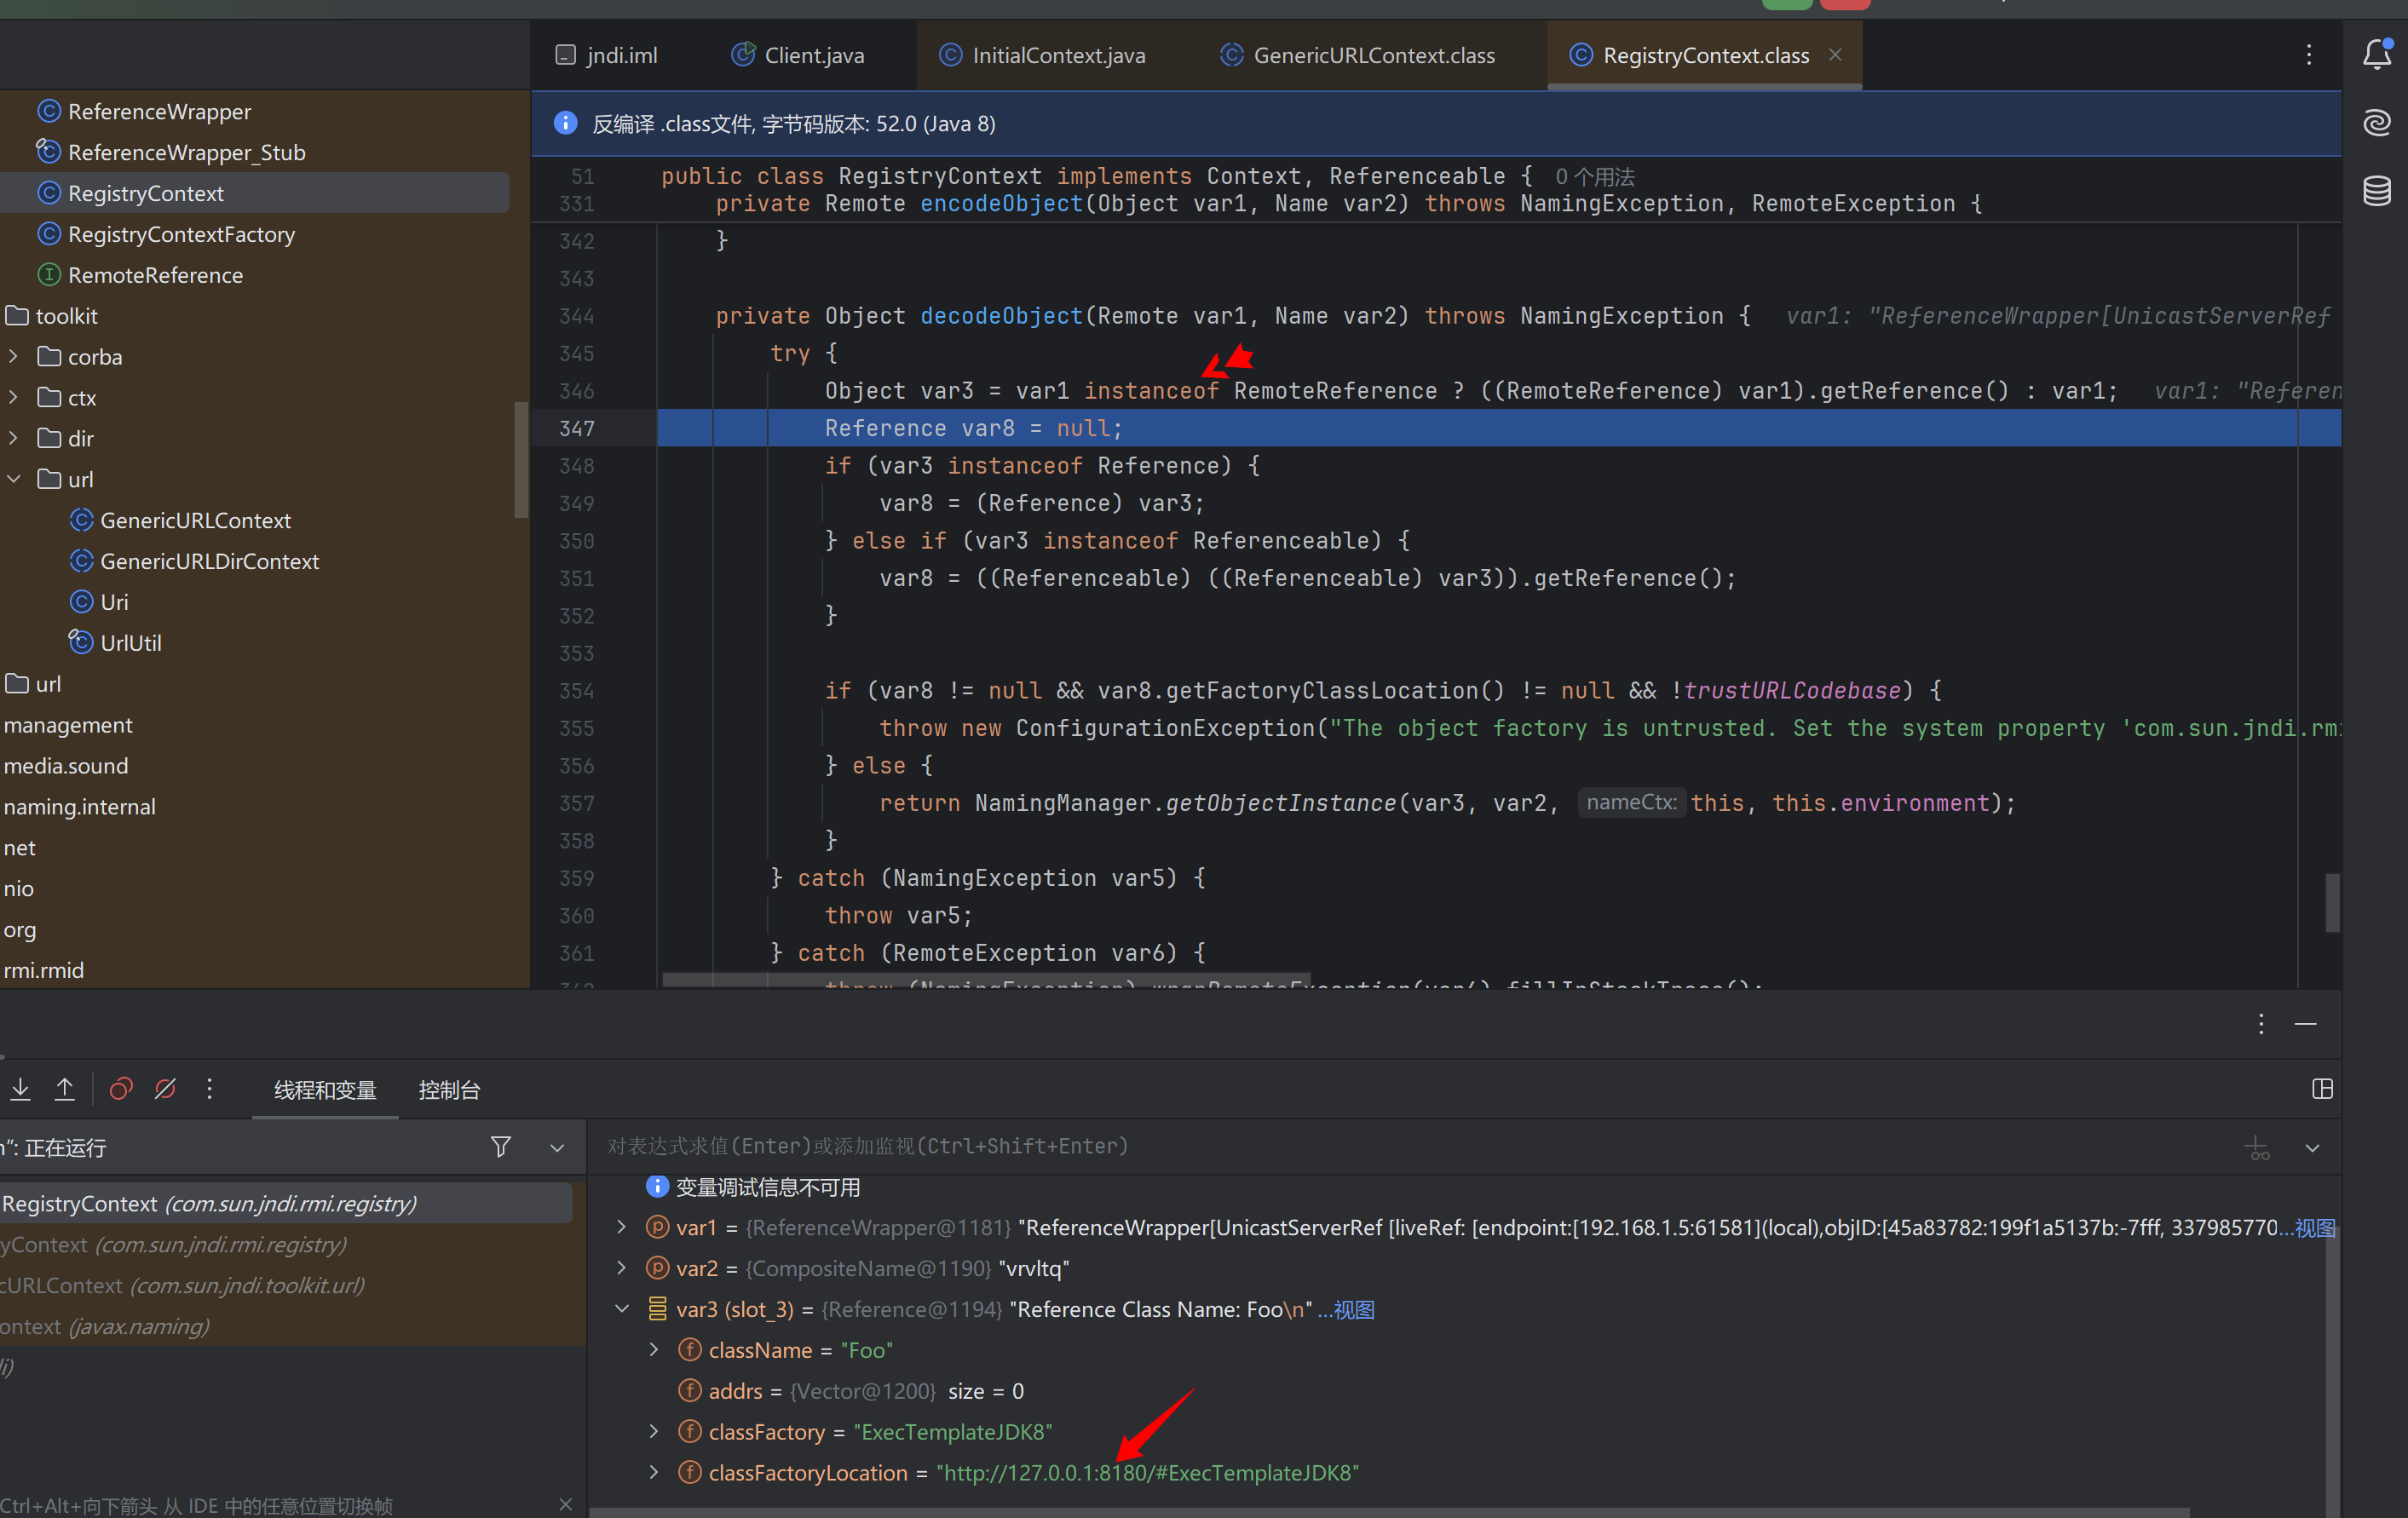Toggle Mute Breakpoints icon

[166, 1089]
